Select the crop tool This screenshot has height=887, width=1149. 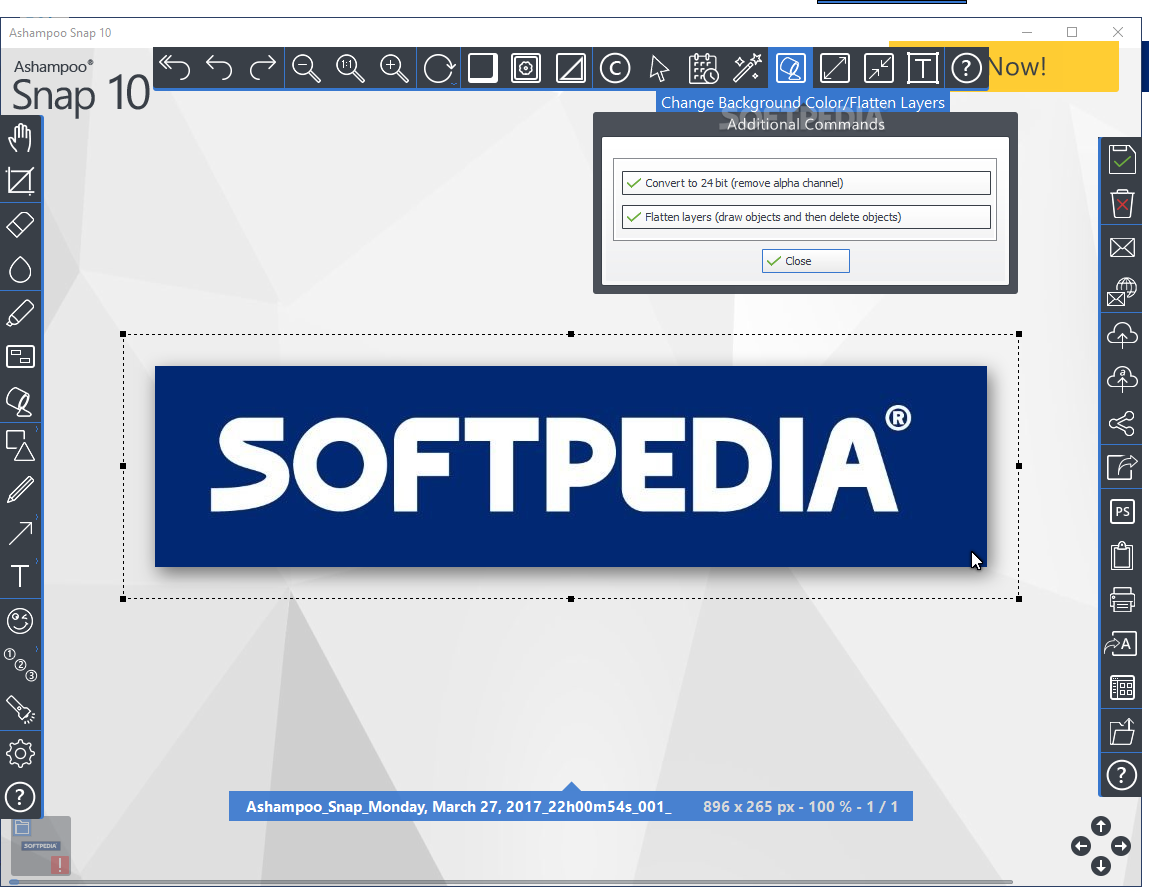click(20, 181)
